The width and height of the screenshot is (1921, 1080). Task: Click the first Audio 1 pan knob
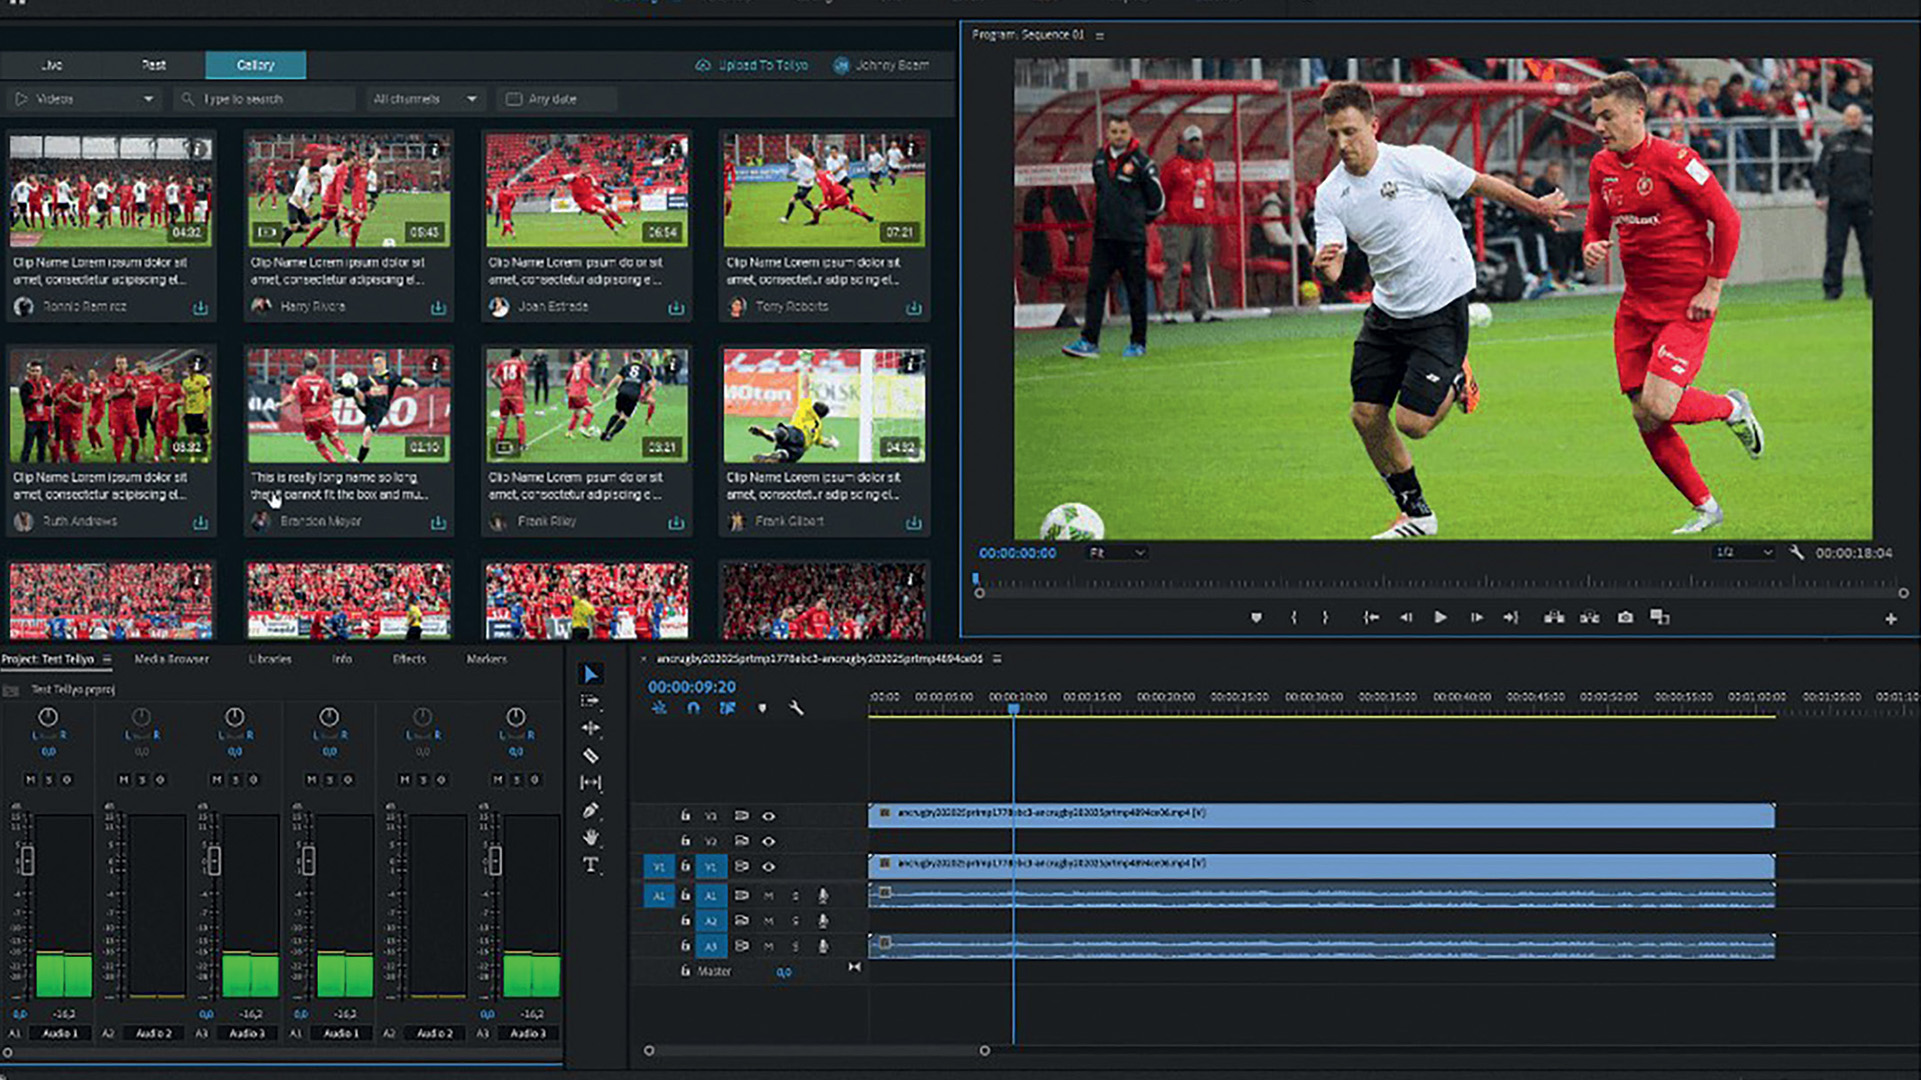coord(47,717)
